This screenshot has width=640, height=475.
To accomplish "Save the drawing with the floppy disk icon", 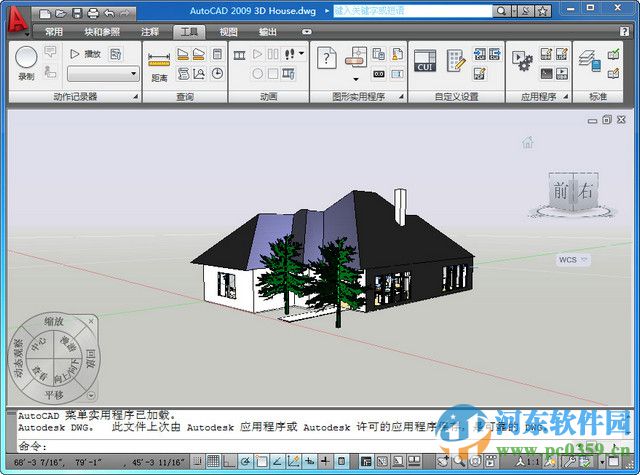I will pyautogui.click(x=77, y=13).
